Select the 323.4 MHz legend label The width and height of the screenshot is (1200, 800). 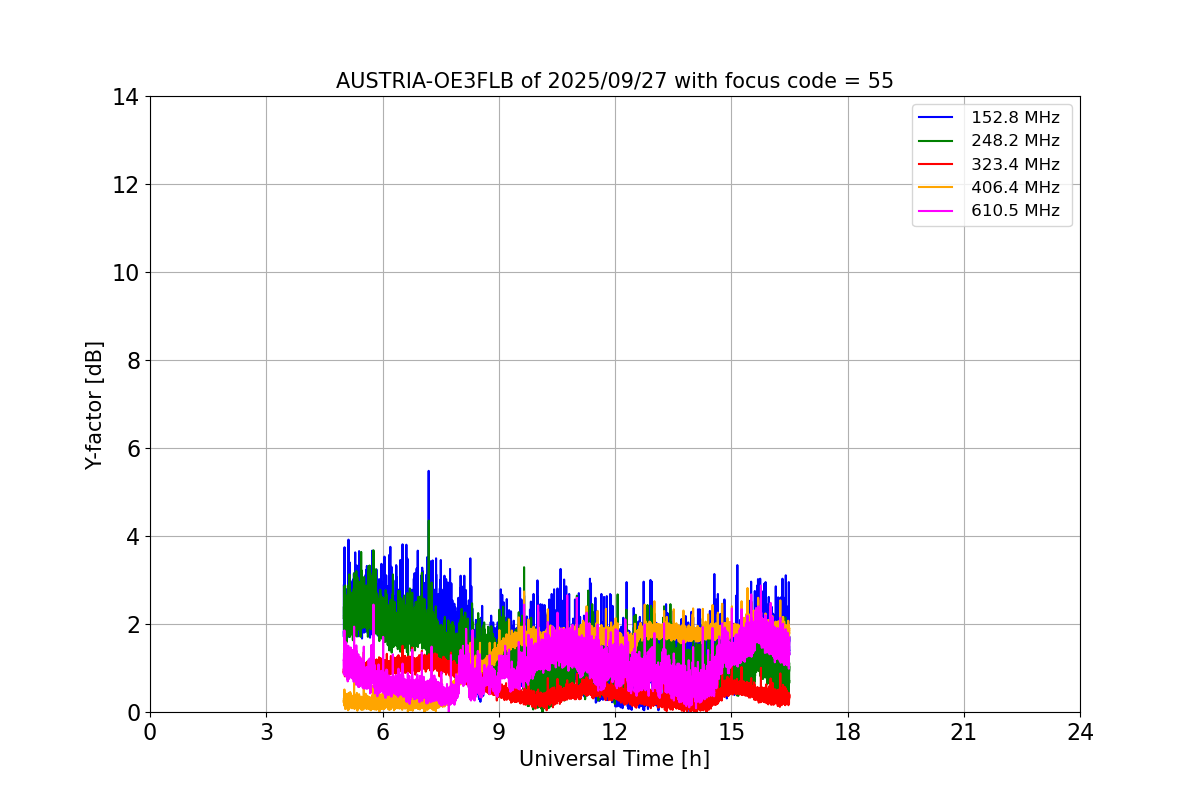(1015, 164)
